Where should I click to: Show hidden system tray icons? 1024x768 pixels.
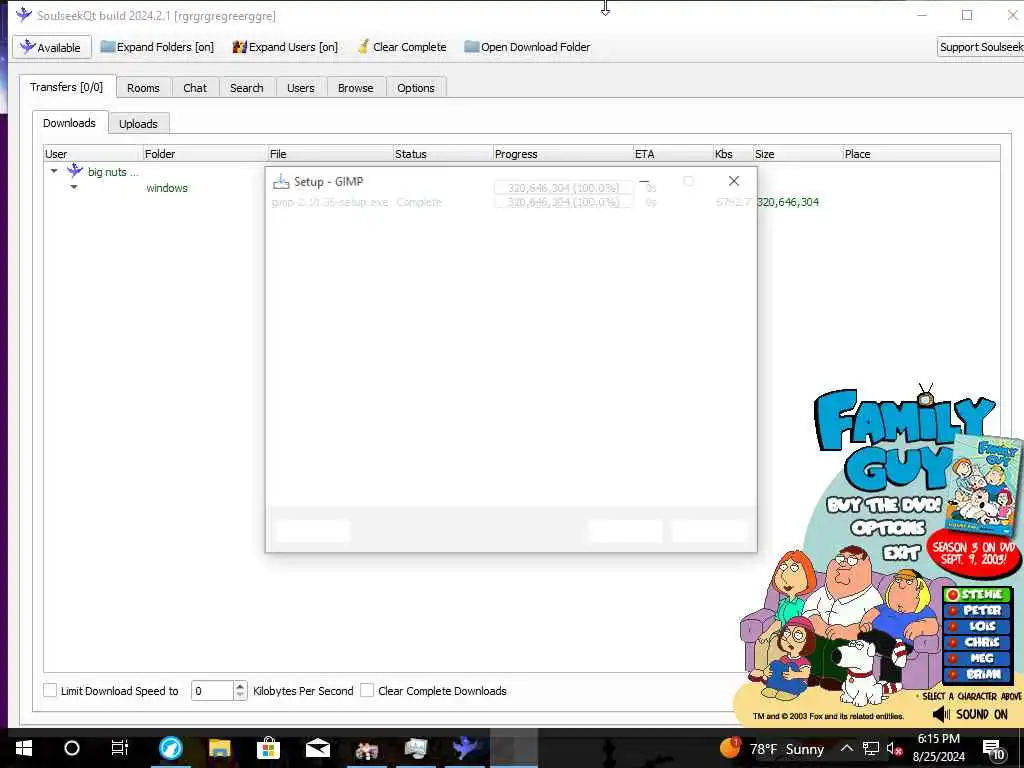pyautogui.click(x=846, y=748)
